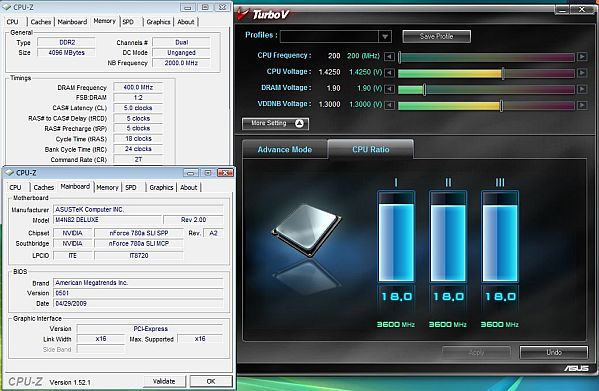Click the Save Profile button
The image size is (599, 391).
(x=436, y=36)
